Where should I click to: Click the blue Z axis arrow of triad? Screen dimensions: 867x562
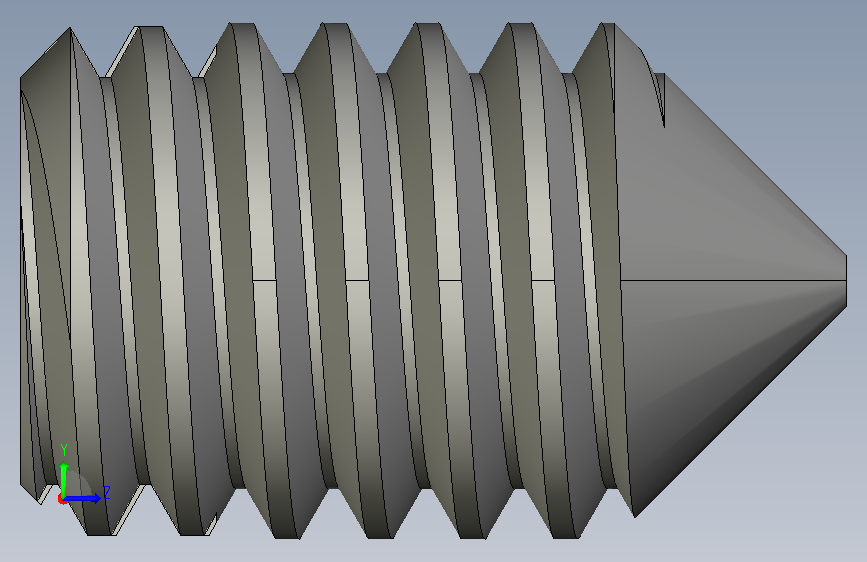(x=82, y=498)
